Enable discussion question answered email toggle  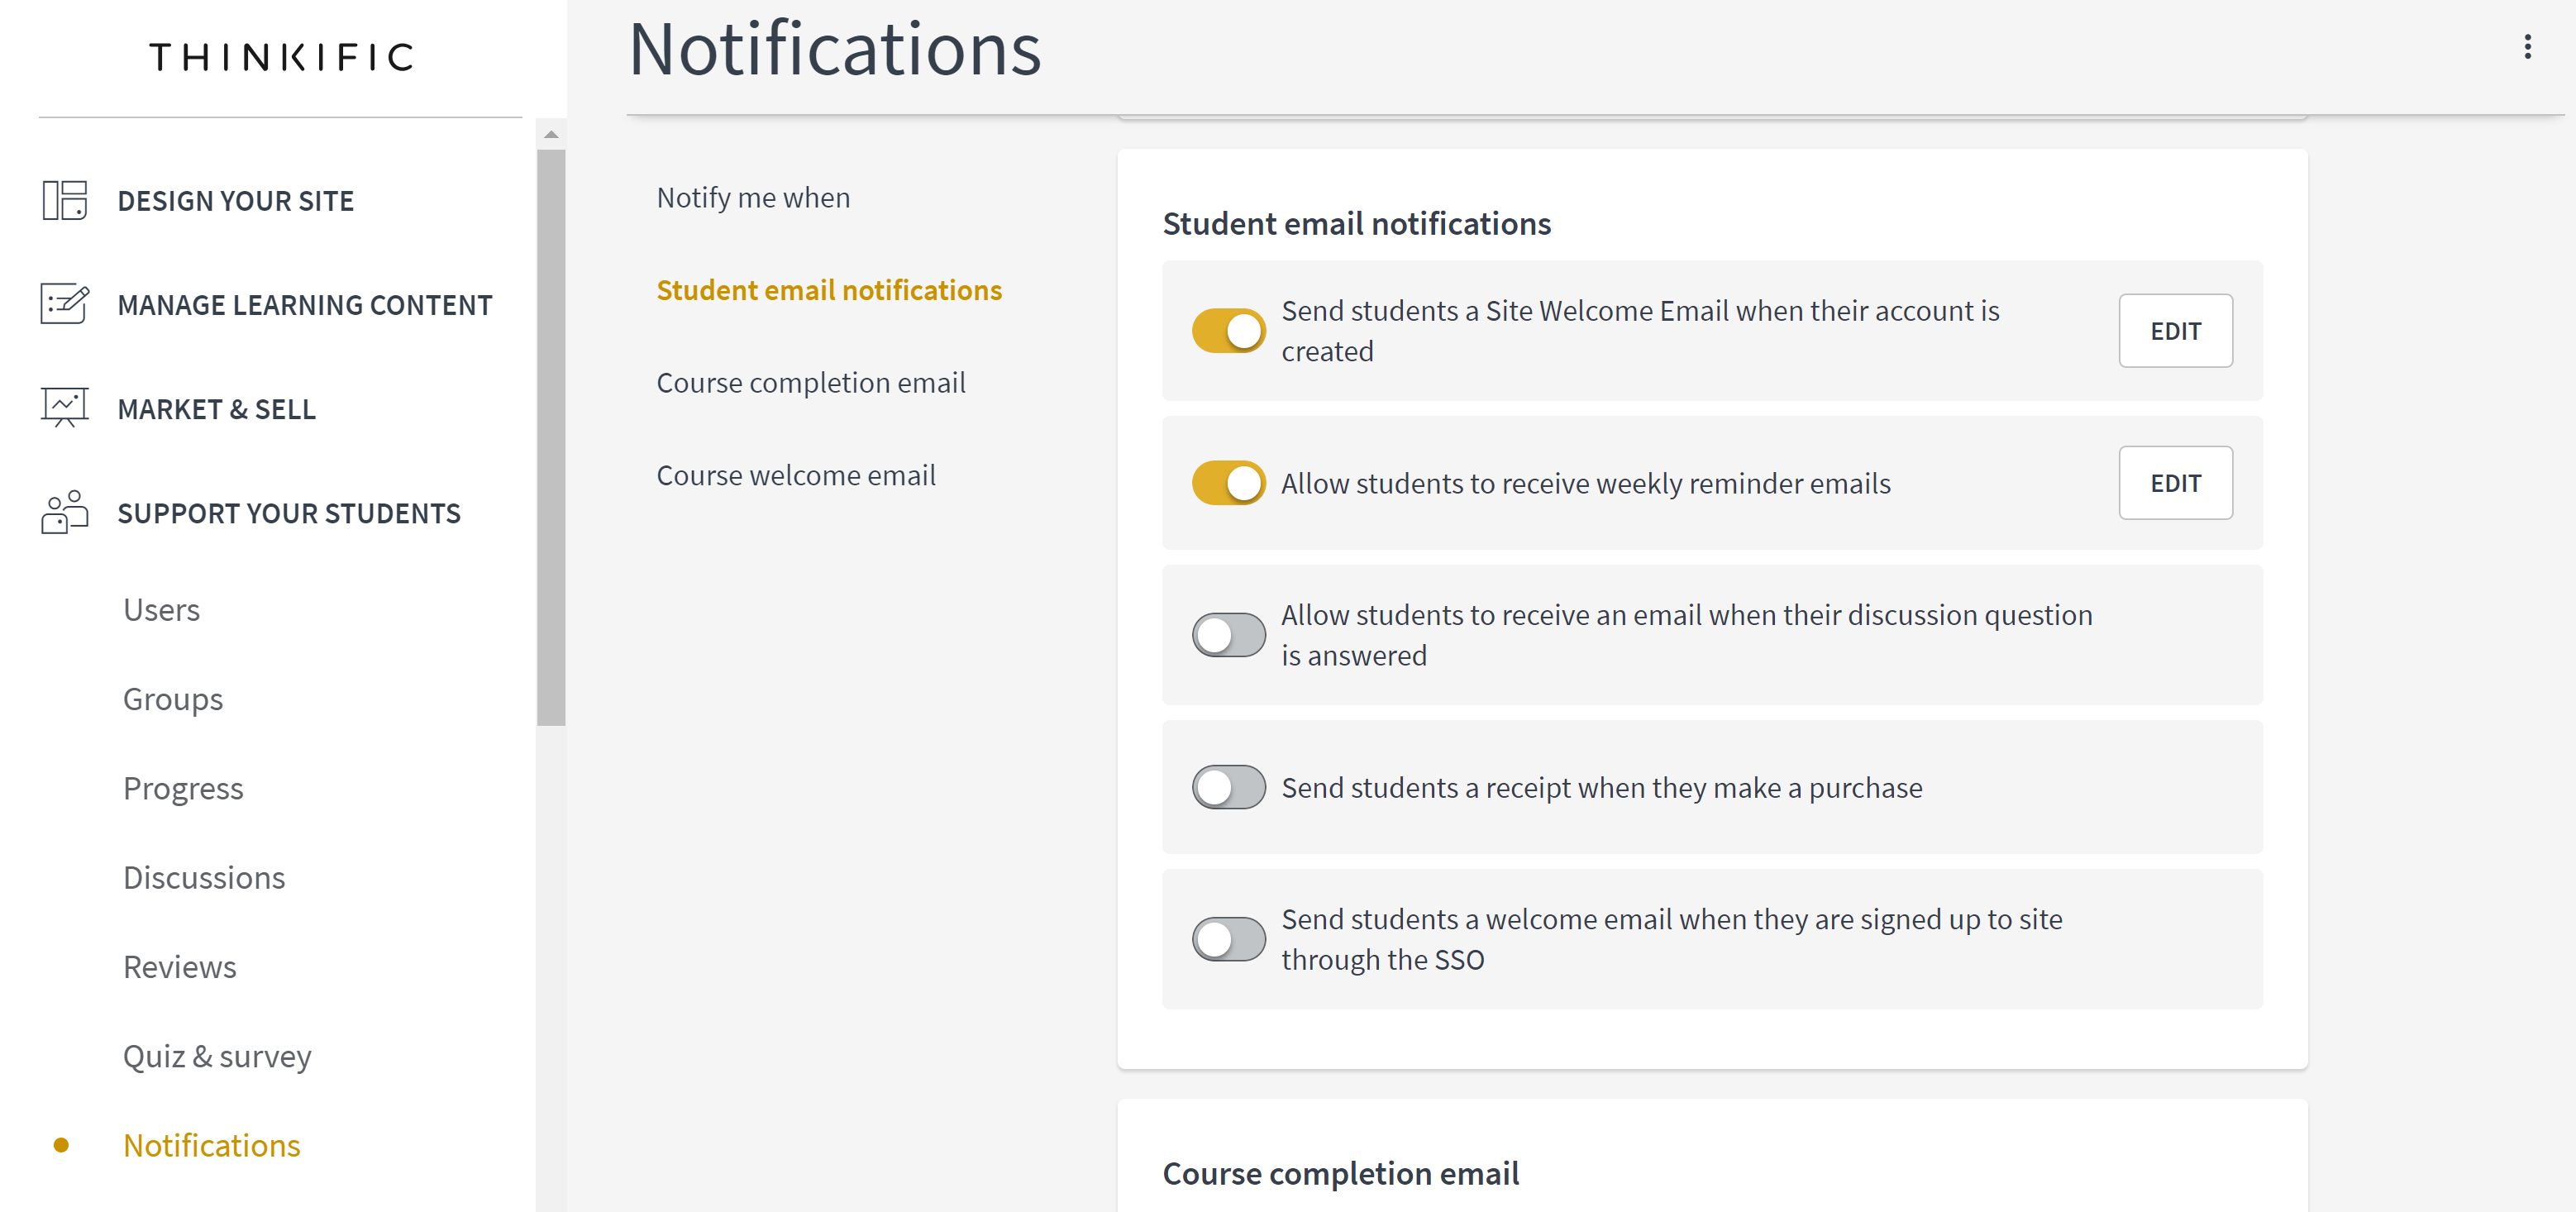1228,635
